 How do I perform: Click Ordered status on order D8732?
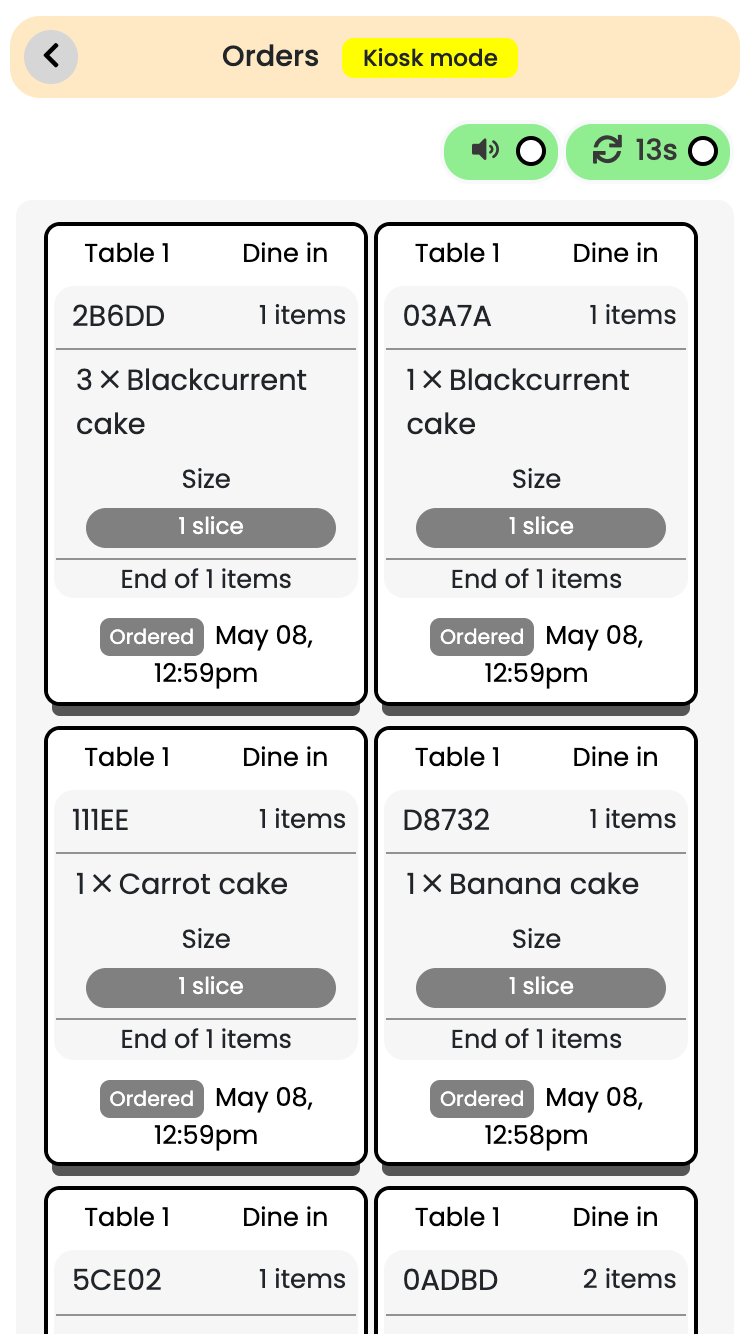tap(482, 1099)
